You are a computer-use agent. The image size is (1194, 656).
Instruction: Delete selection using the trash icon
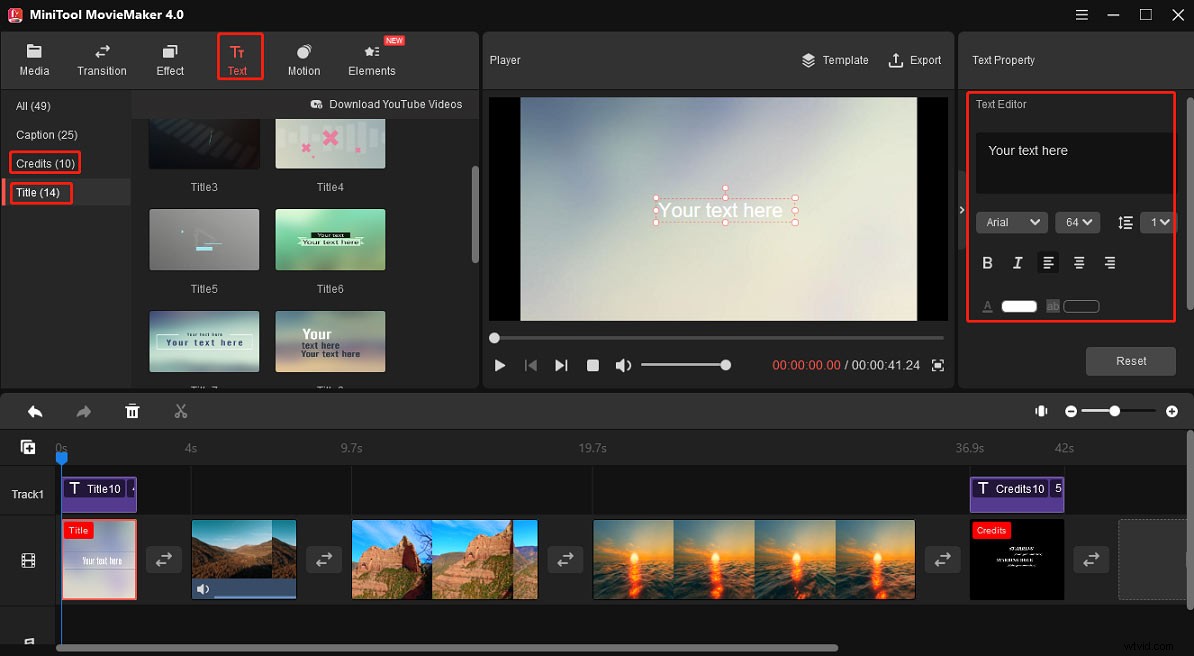131,411
